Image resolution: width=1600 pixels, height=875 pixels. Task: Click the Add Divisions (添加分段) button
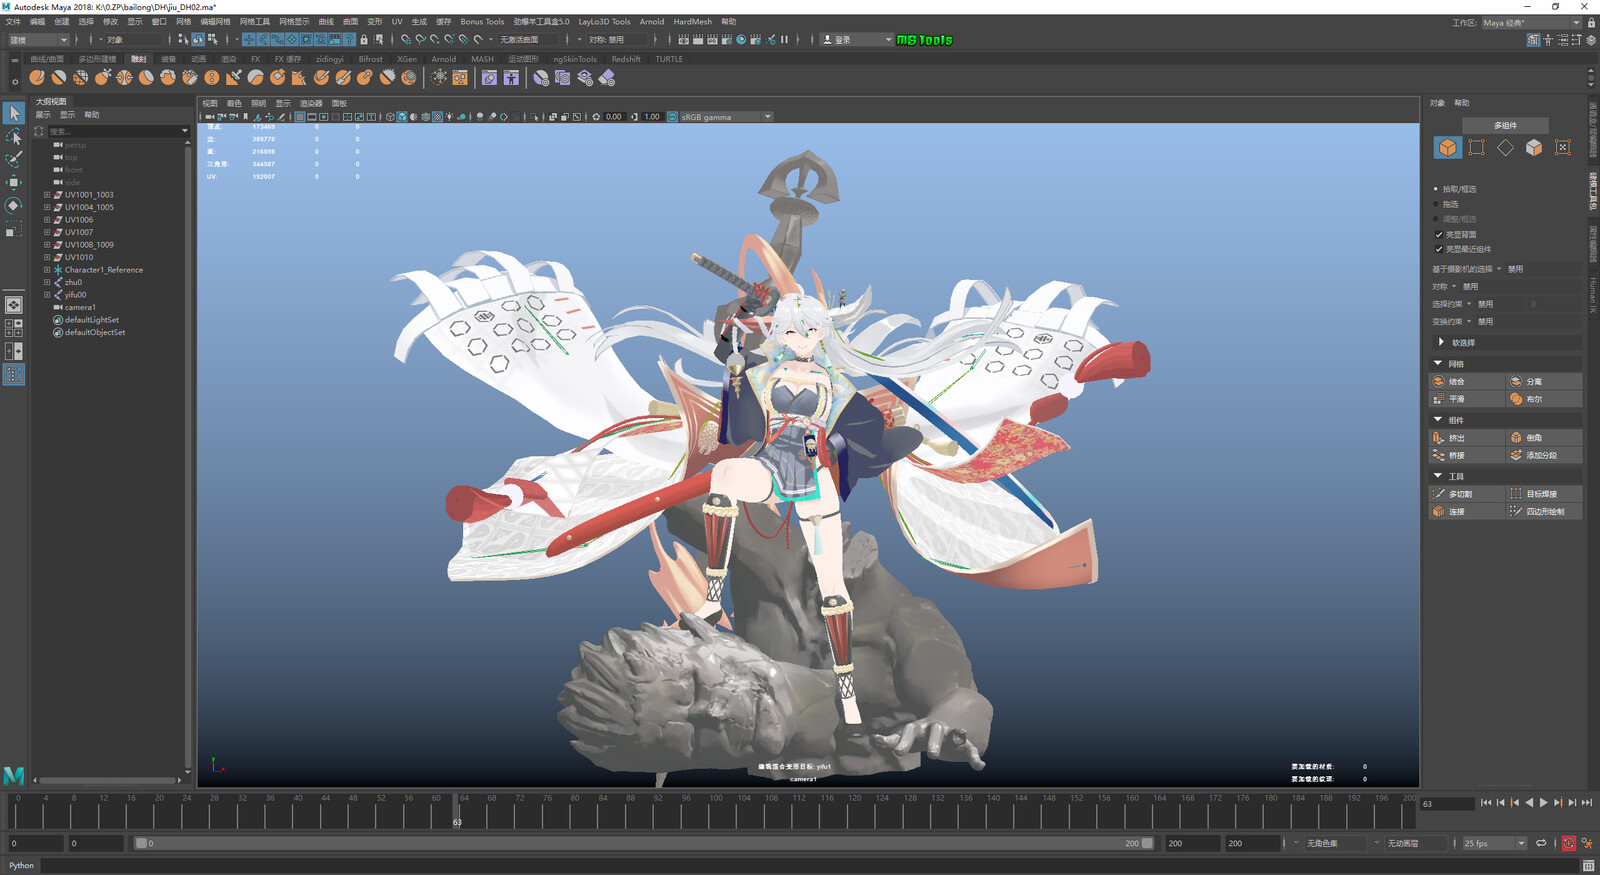click(x=1544, y=455)
